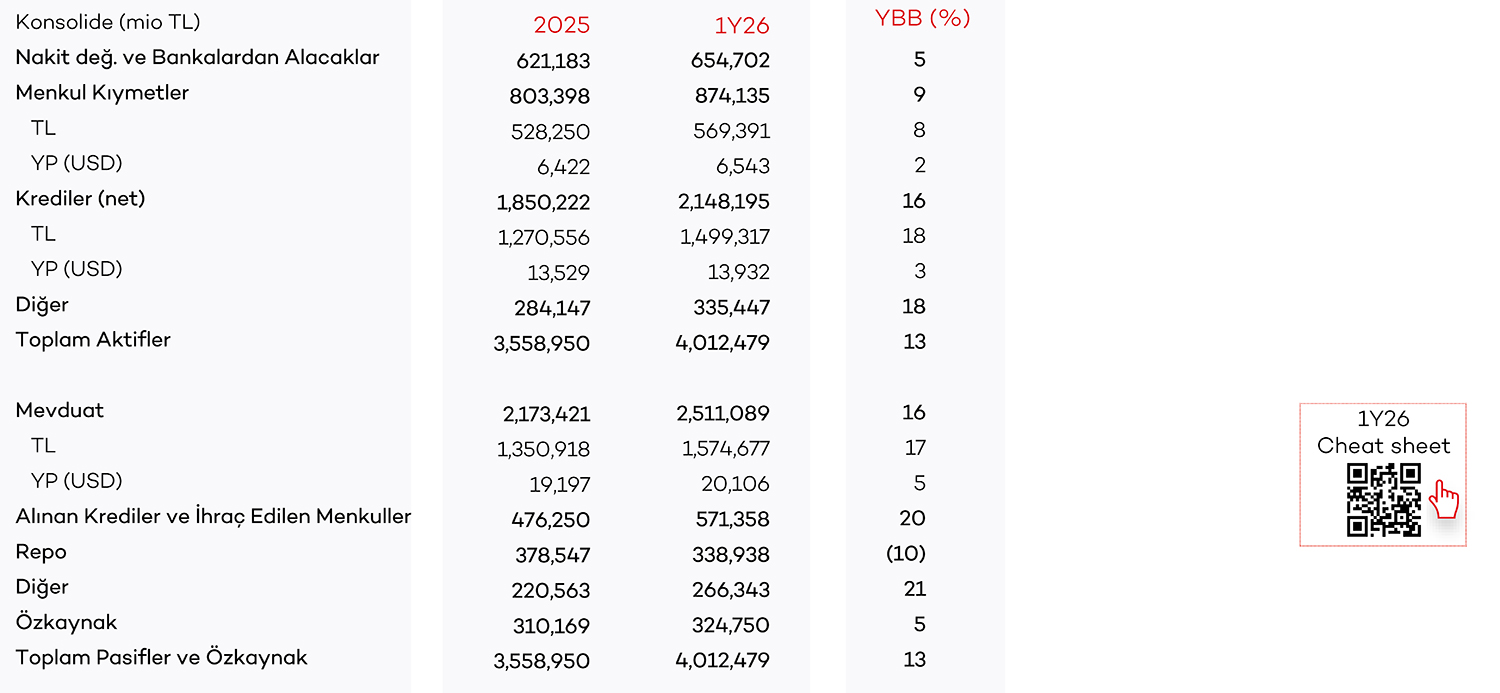The width and height of the screenshot is (1500, 693).
Task: Select the Özkaynak row label
Action: (66, 622)
